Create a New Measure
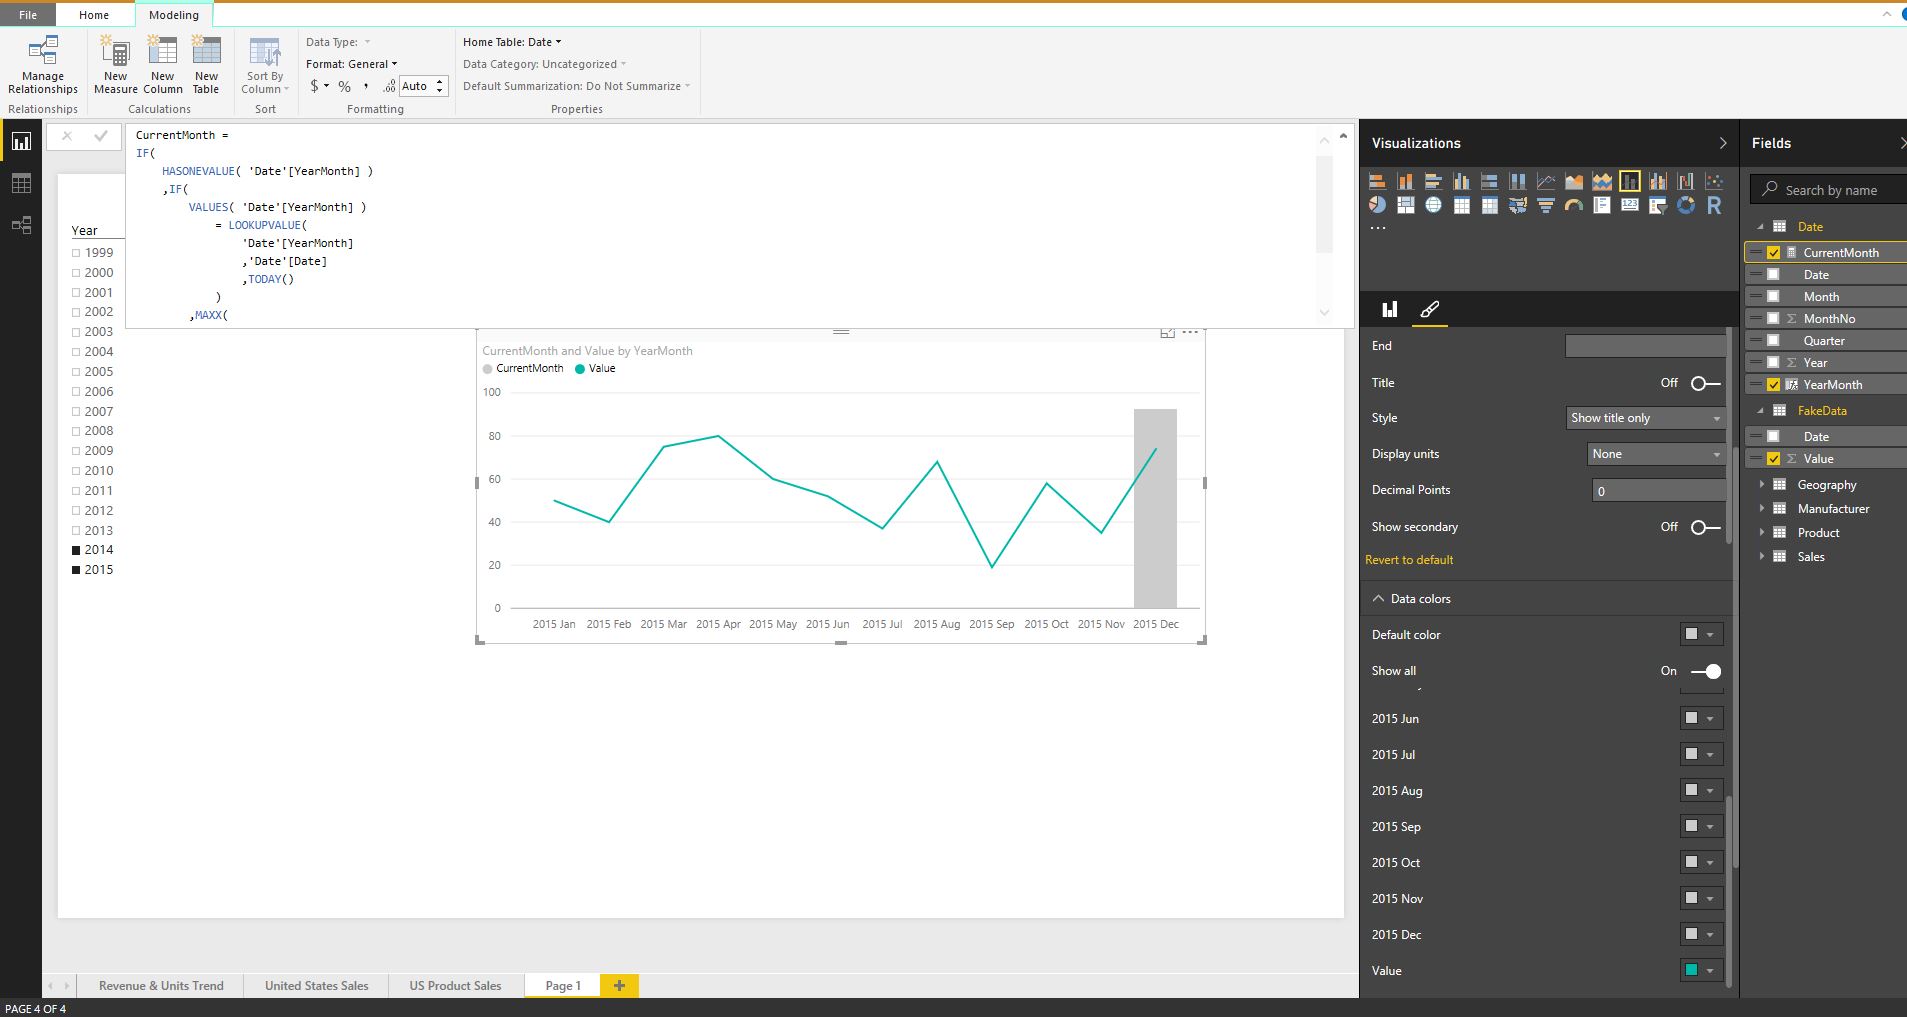The width and height of the screenshot is (1907, 1017). [116, 65]
